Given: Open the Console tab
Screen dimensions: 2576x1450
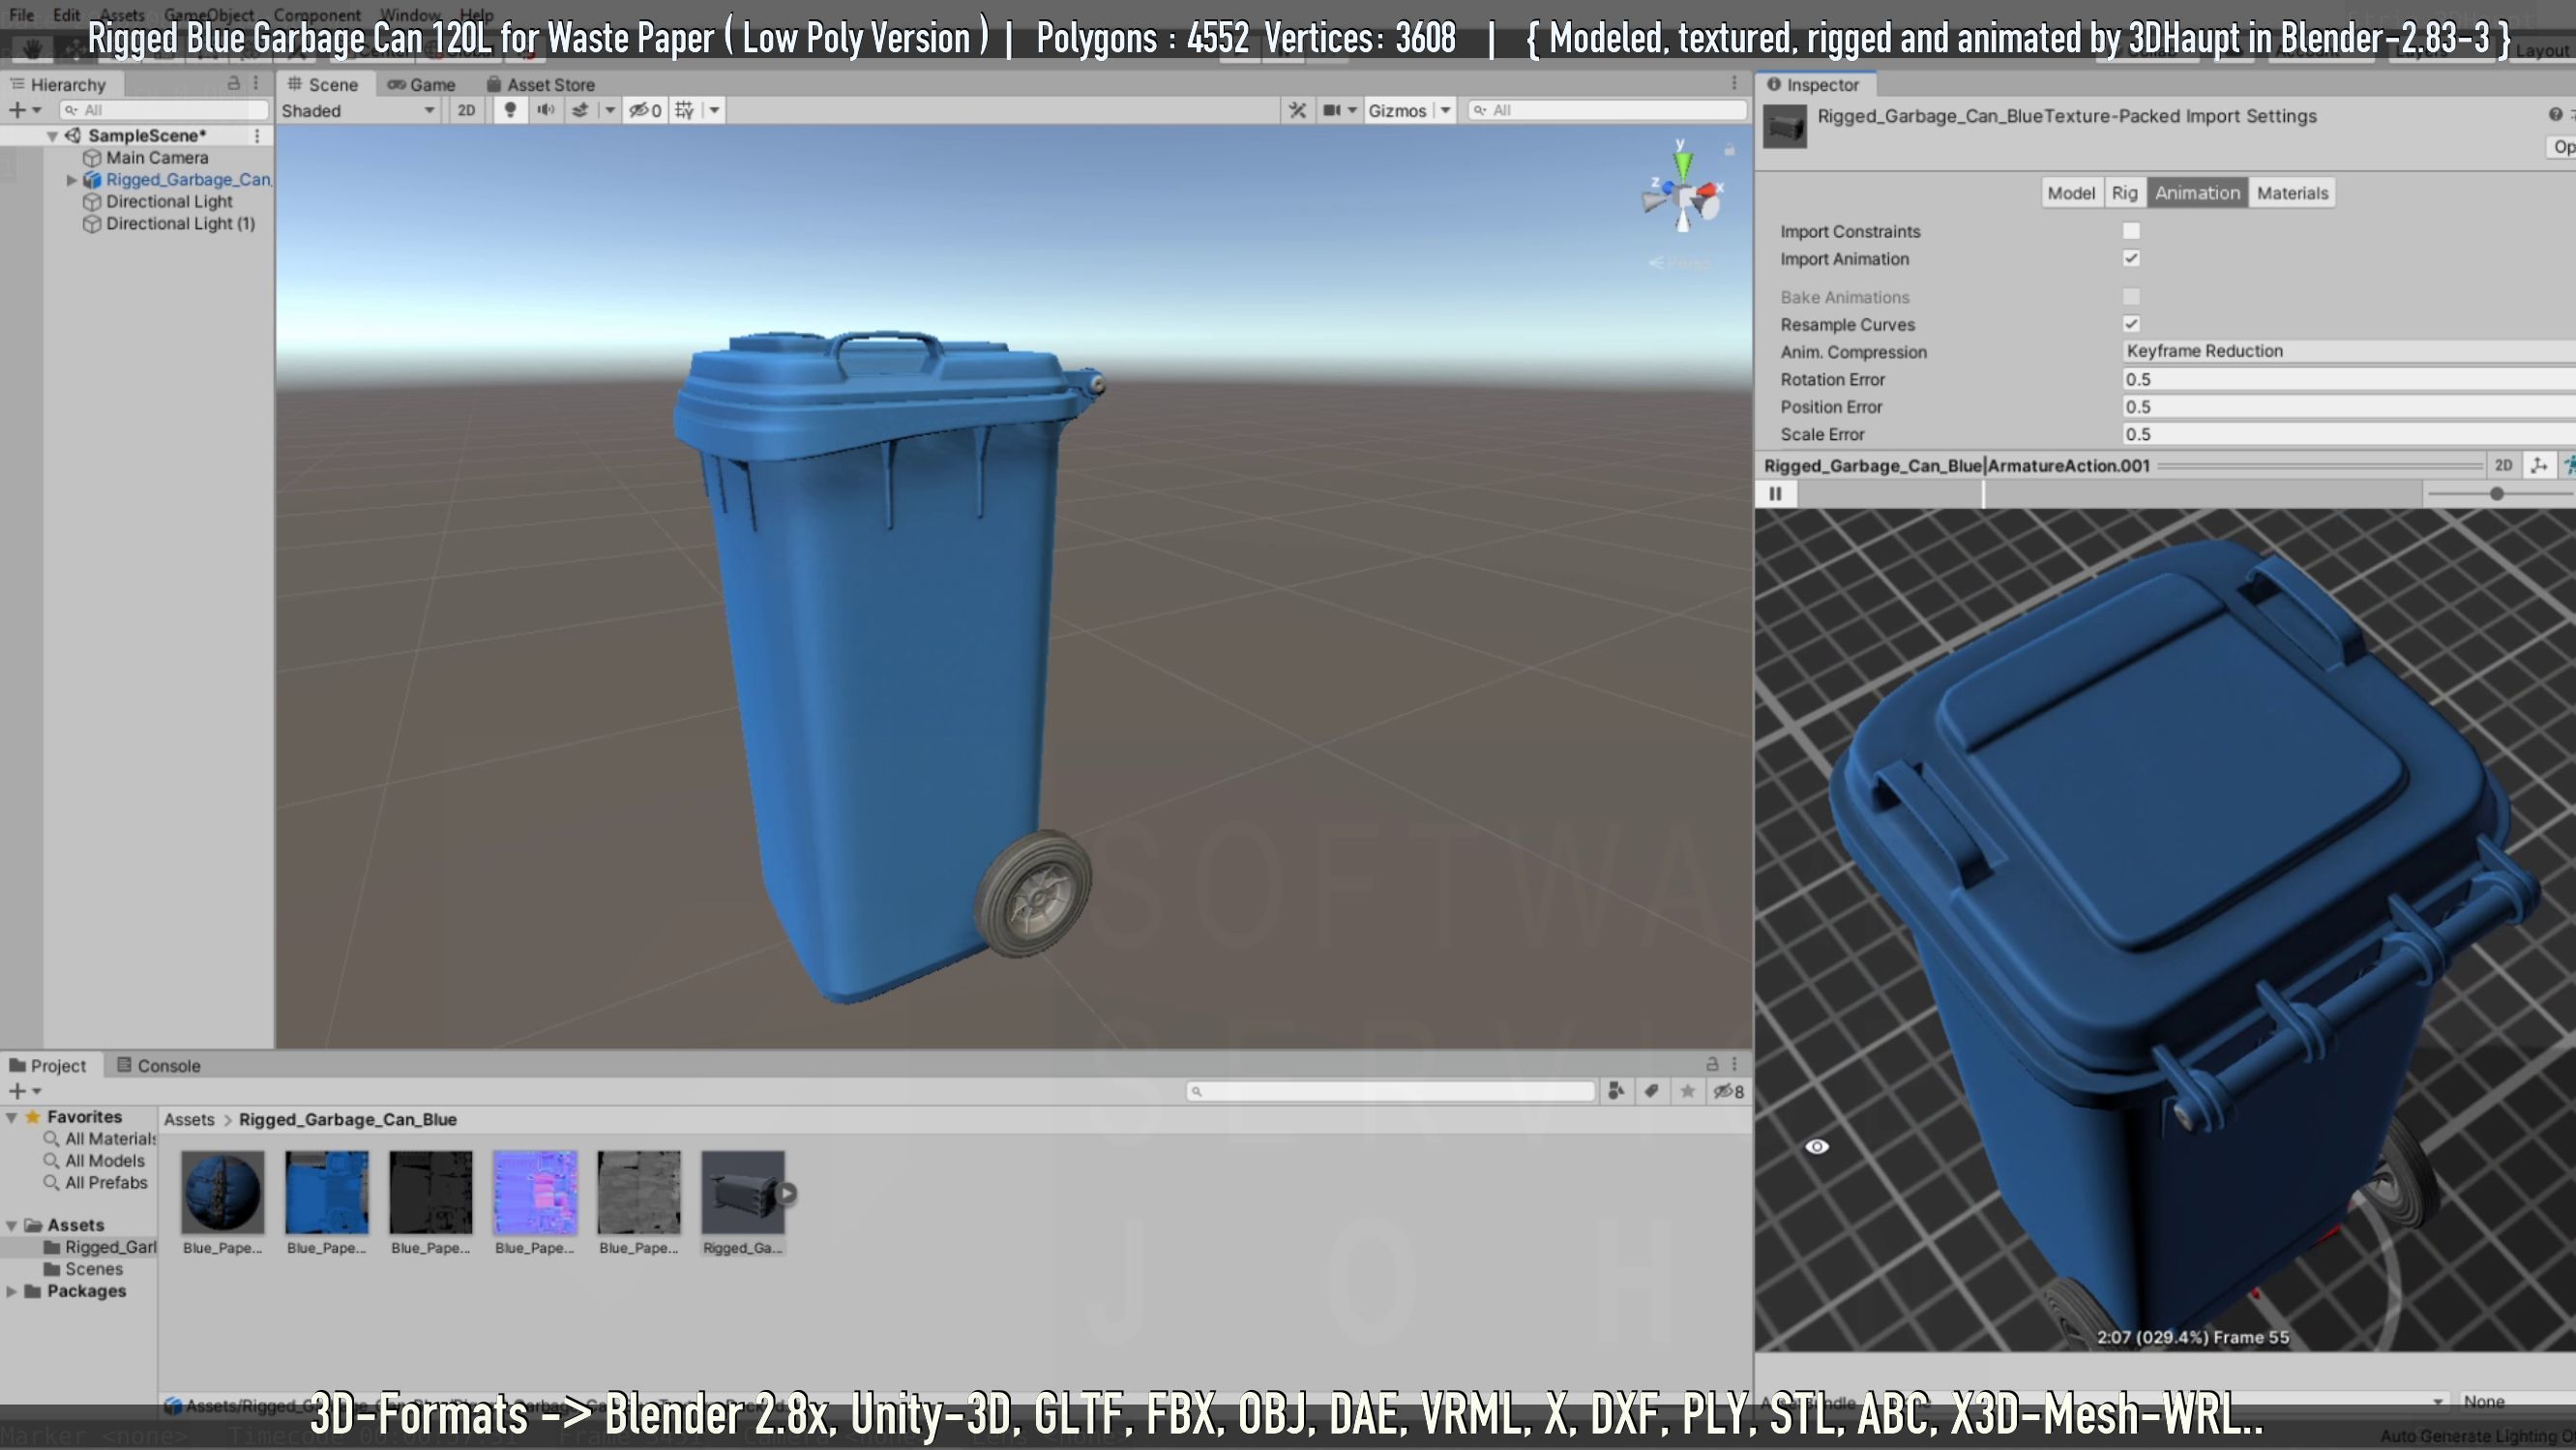Looking at the screenshot, I should (x=159, y=1065).
